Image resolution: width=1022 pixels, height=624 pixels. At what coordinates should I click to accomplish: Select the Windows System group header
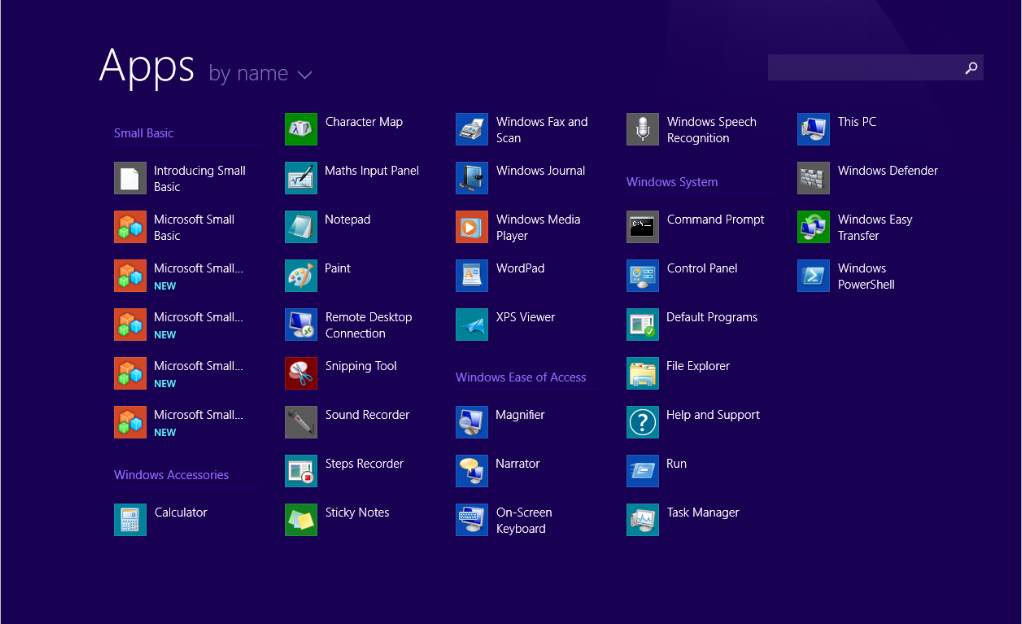pos(672,182)
